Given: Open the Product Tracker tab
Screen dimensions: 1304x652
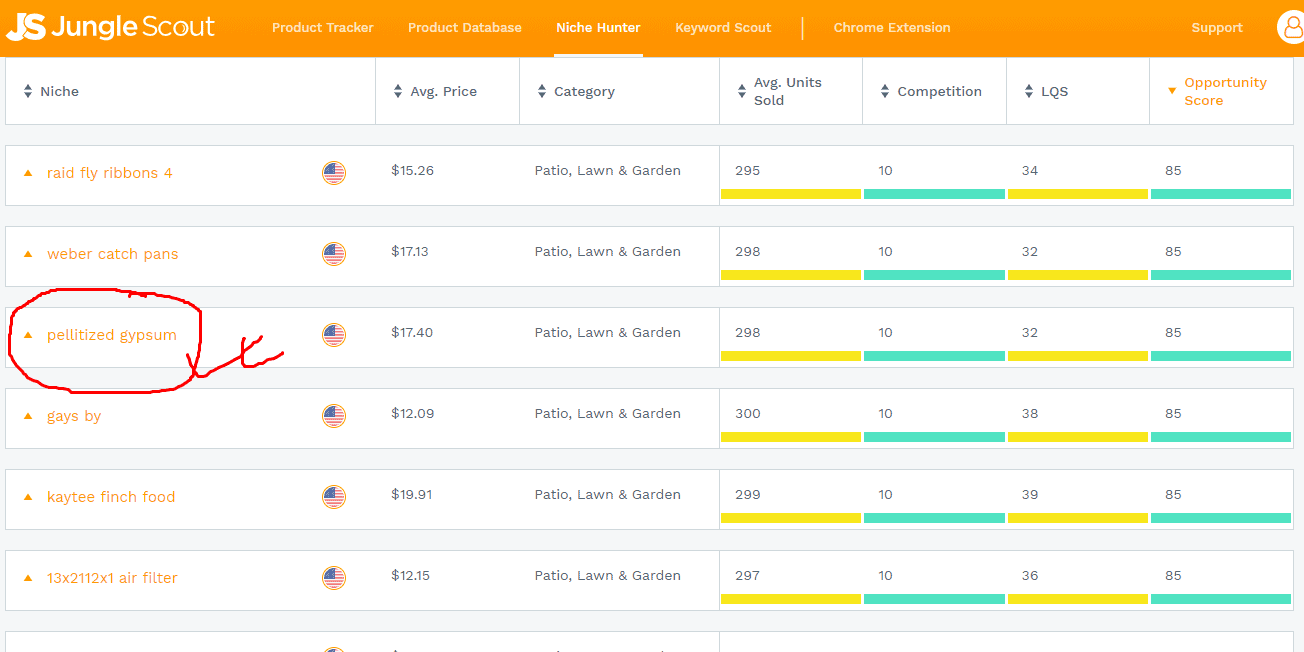Looking at the screenshot, I should point(323,28).
